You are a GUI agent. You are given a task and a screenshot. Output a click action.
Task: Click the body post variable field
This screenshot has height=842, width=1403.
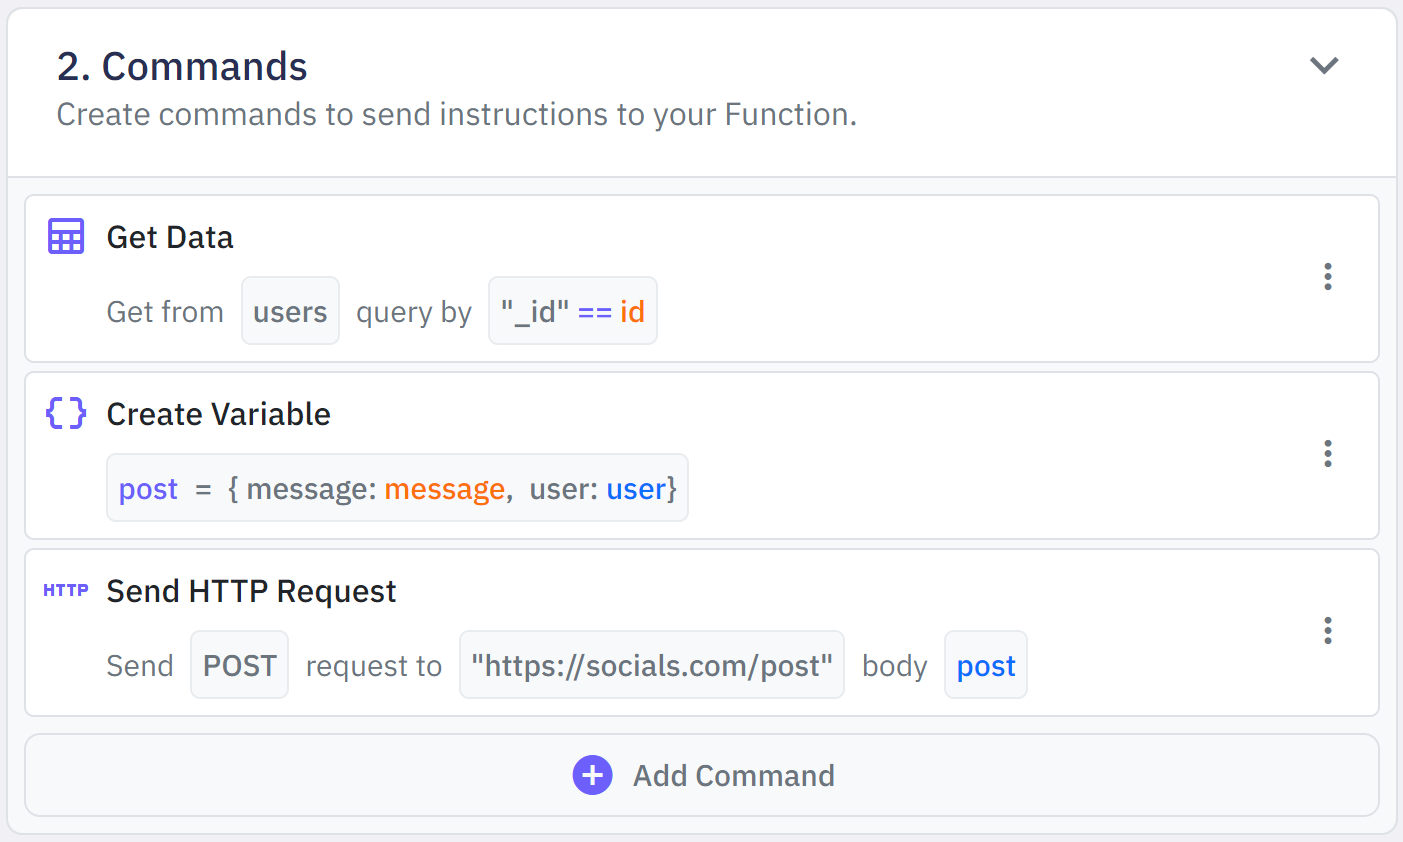[985, 665]
